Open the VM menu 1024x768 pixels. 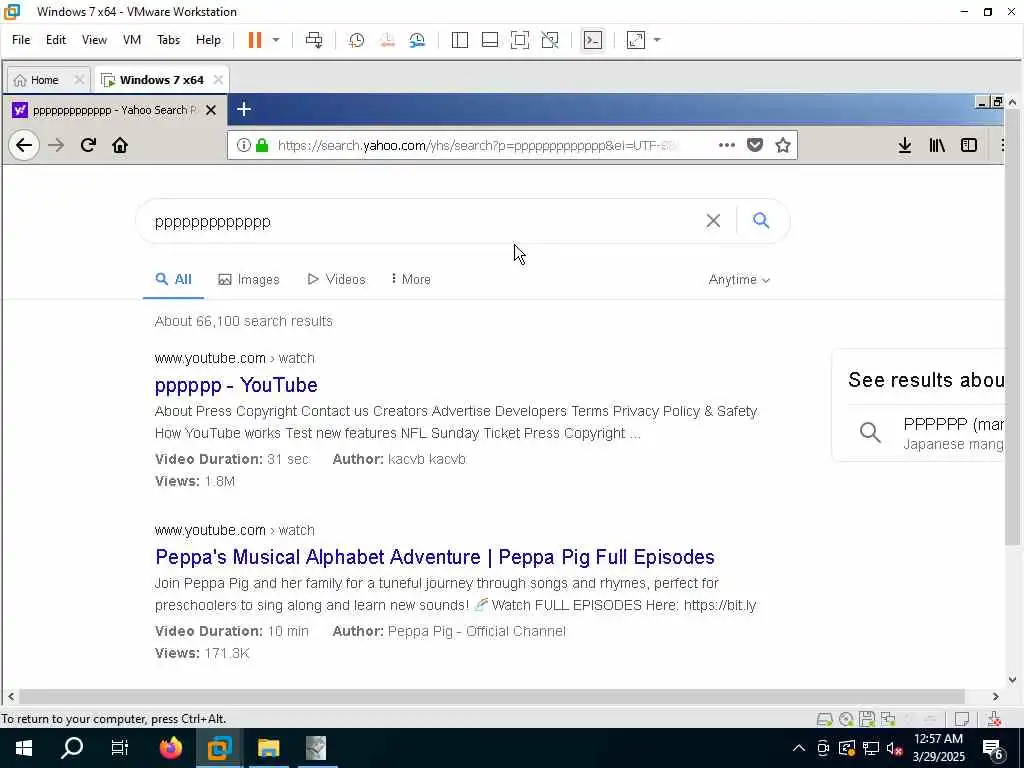click(x=132, y=40)
